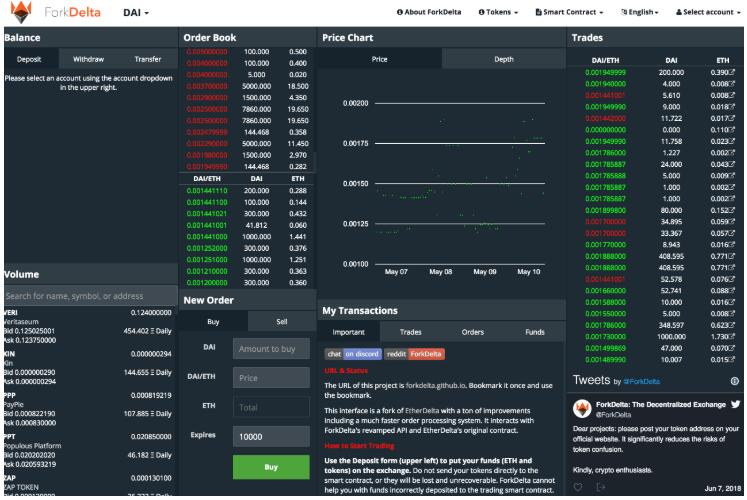Open the Important transactions tab
This screenshot has width=747, height=500.
pos(348,332)
